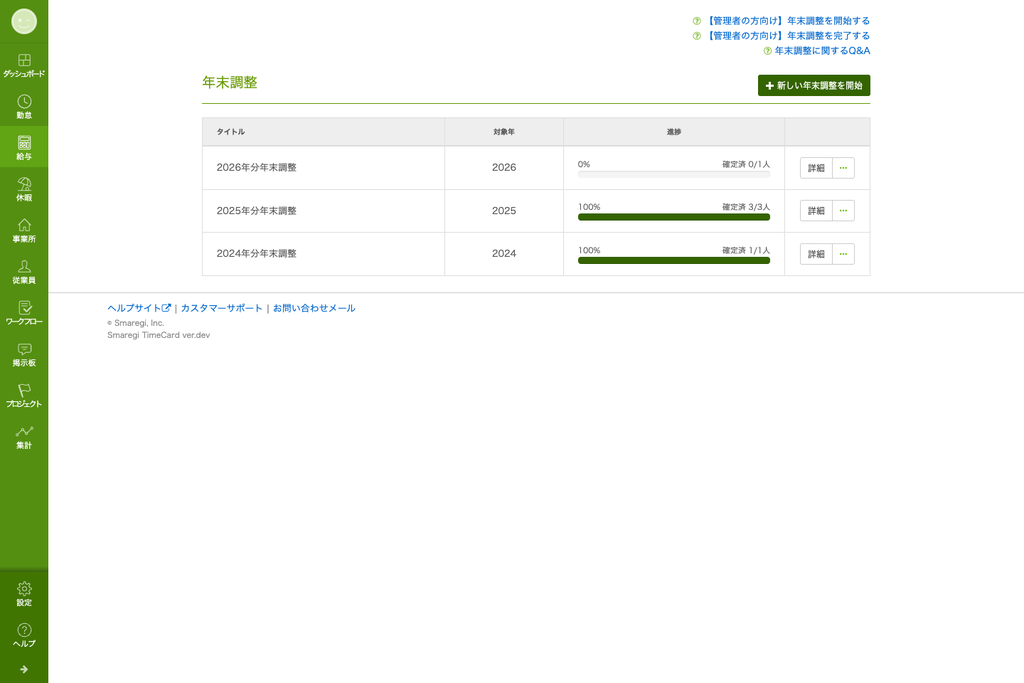The height and width of the screenshot is (683, 1024).
Task: Open the 年末調整に関するQ&A link
Action: (822, 51)
